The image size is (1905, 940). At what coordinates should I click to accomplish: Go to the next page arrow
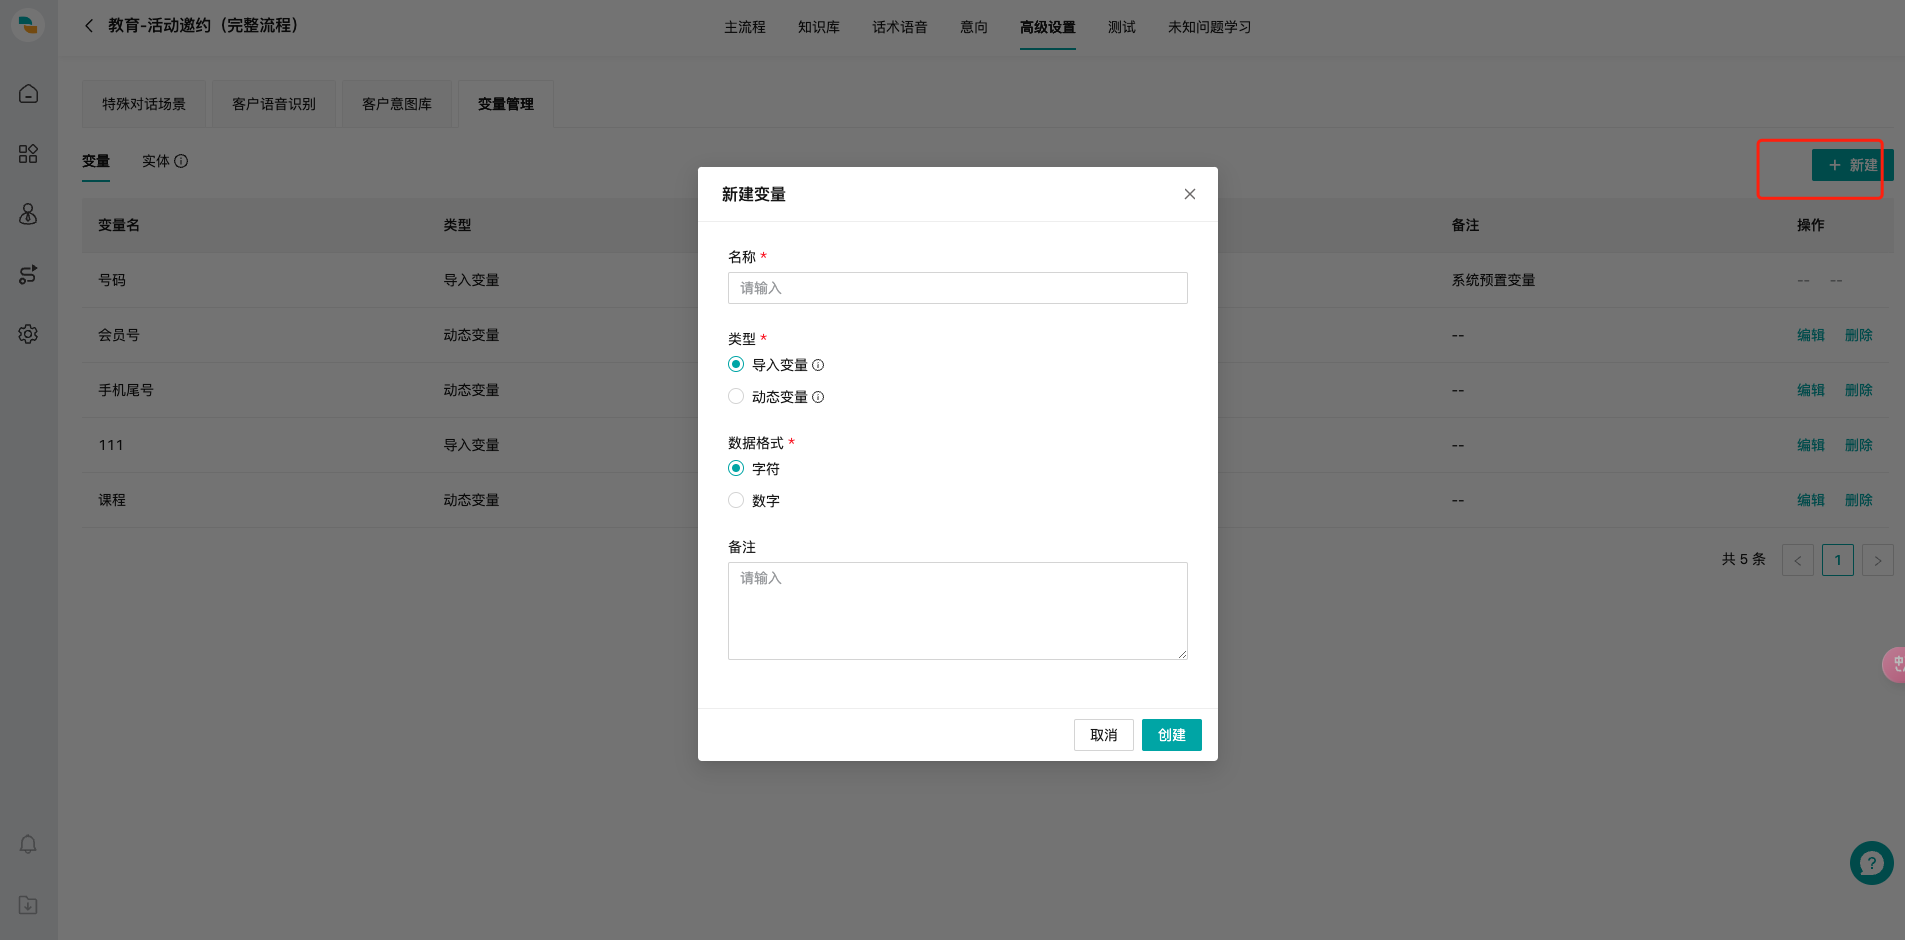coord(1878,560)
